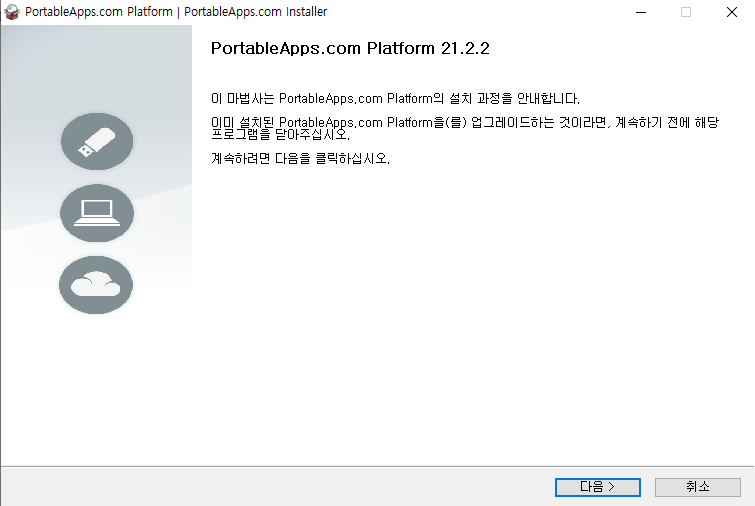Minimize the installer window
Image resolution: width=755 pixels, height=506 pixels.
pos(641,12)
